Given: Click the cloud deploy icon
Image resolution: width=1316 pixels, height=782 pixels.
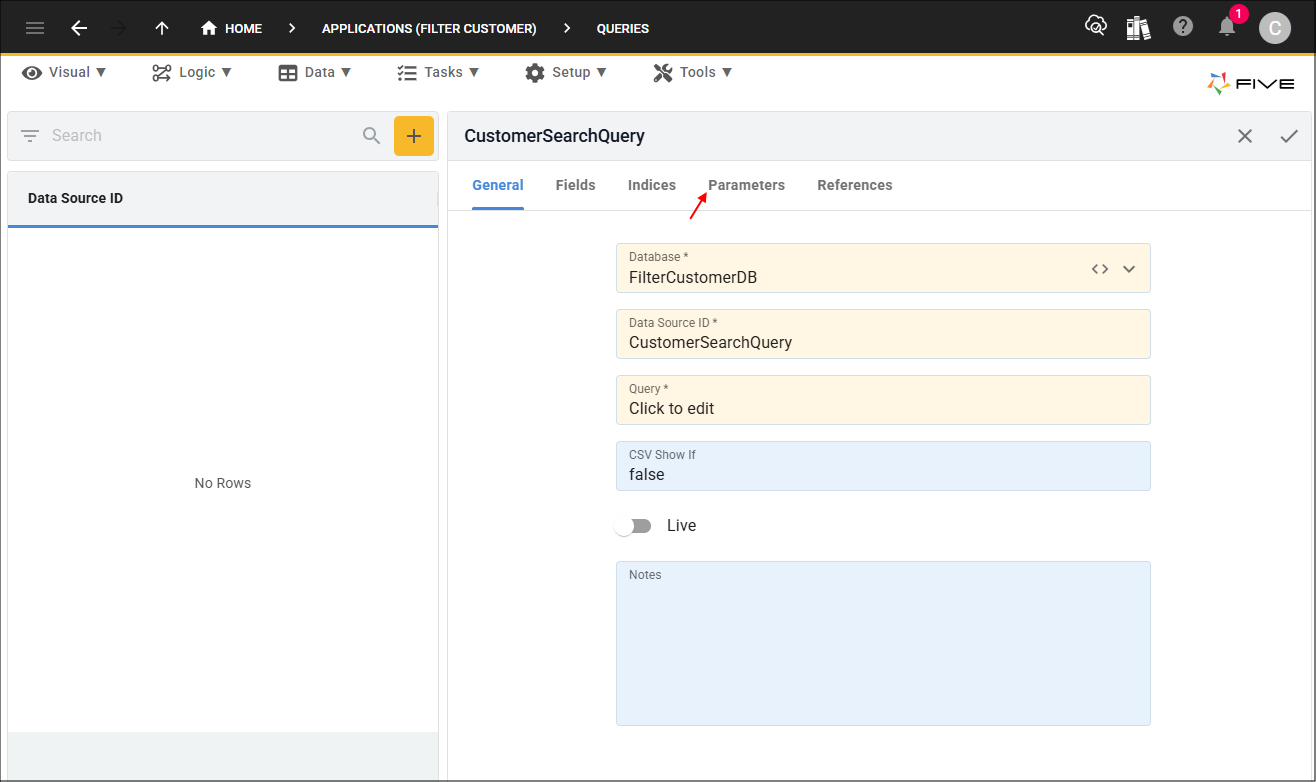Looking at the screenshot, I should point(1096,27).
